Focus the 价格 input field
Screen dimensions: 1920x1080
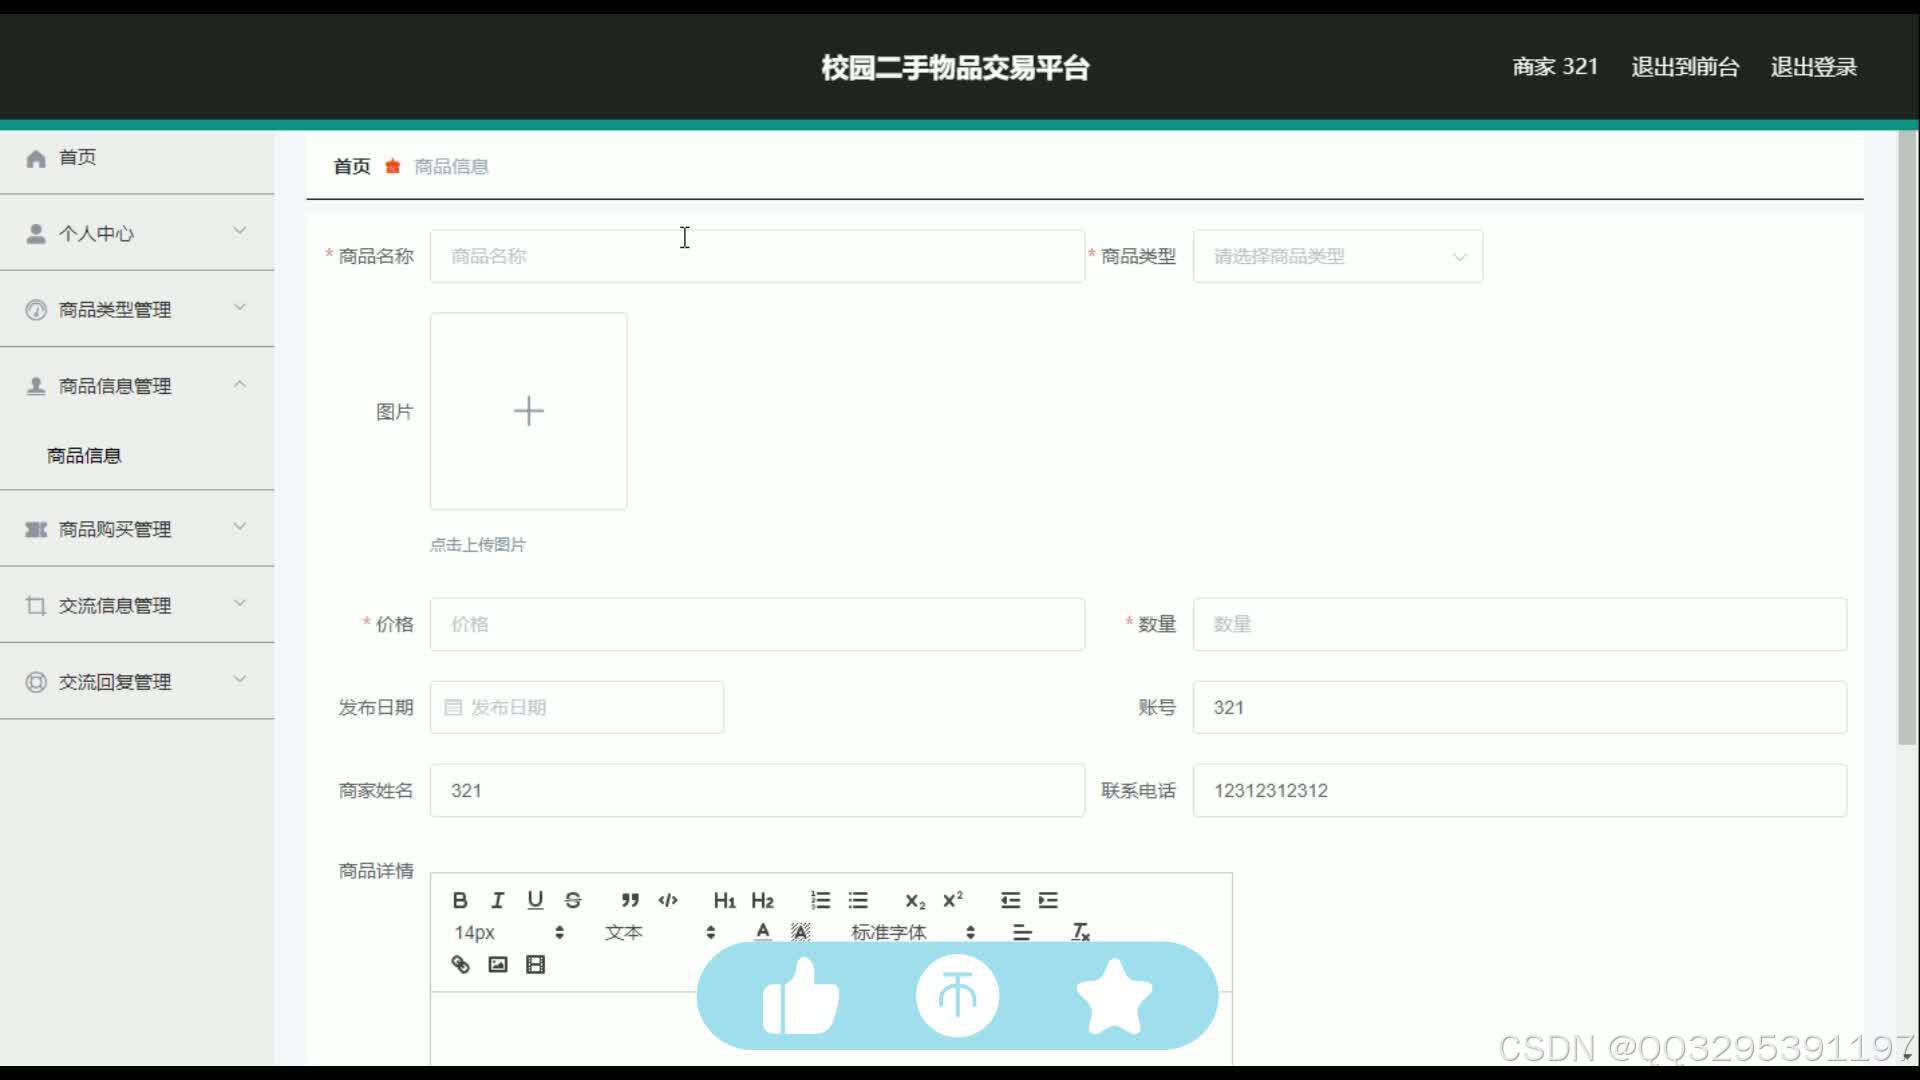tap(757, 624)
